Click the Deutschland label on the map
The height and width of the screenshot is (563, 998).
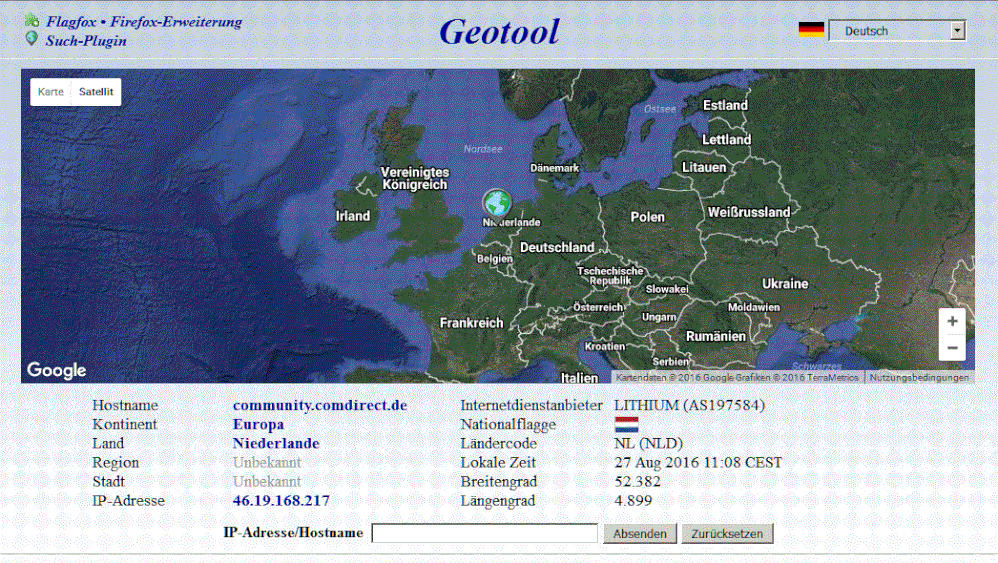(x=557, y=247)
